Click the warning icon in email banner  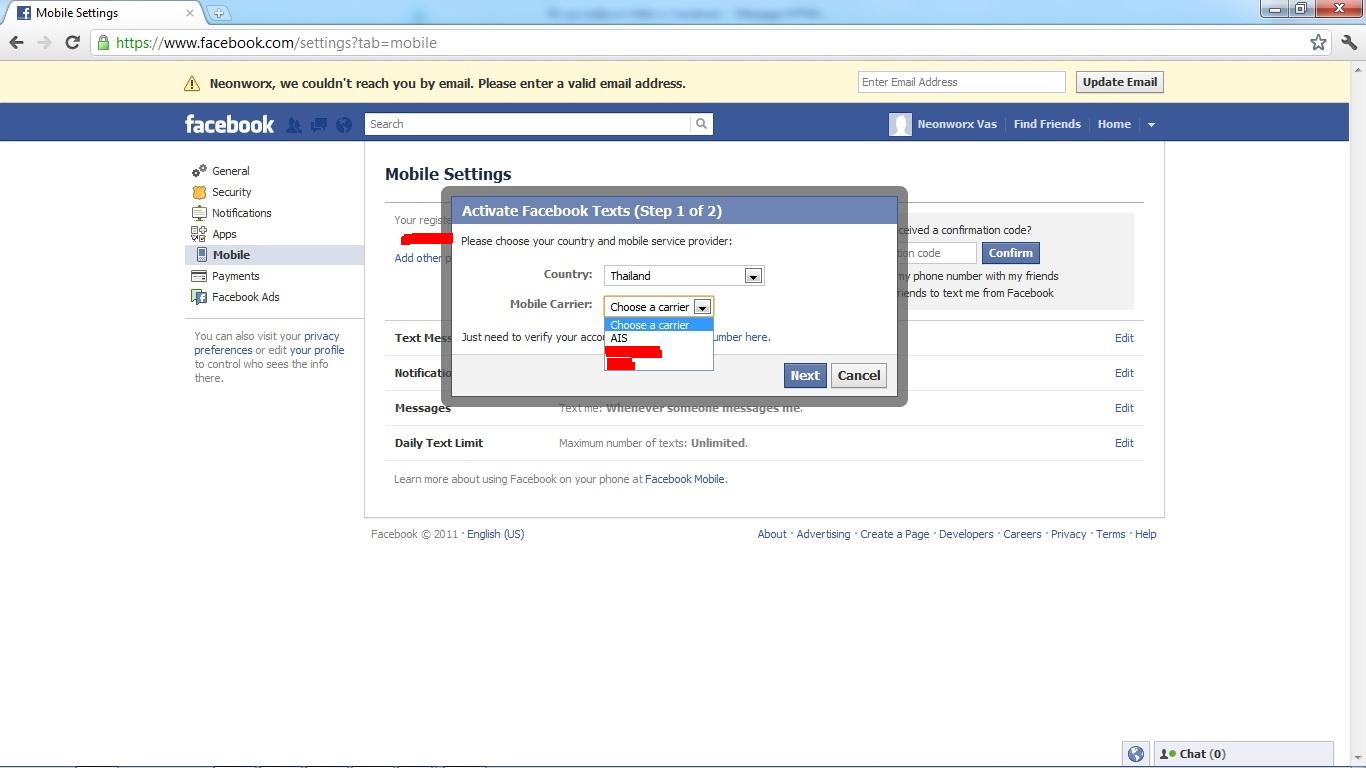pyautogui.click(x=192, y=84)
